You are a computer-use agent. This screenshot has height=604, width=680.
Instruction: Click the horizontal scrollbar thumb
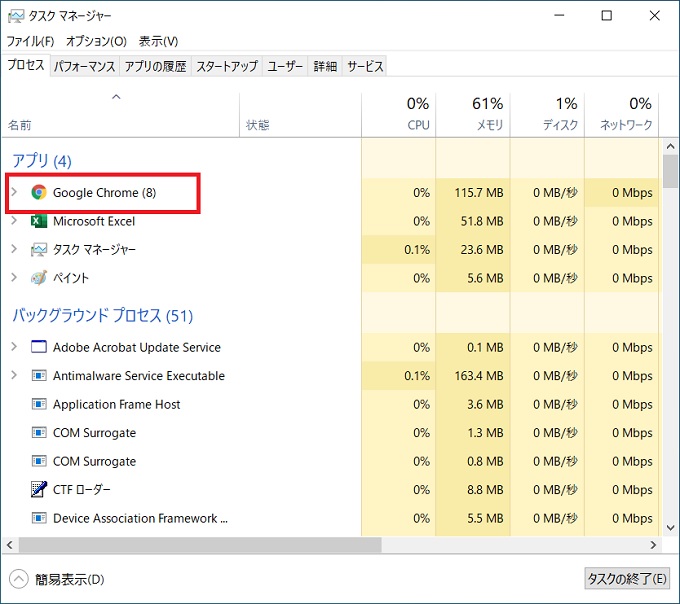(x=200, y=545)
